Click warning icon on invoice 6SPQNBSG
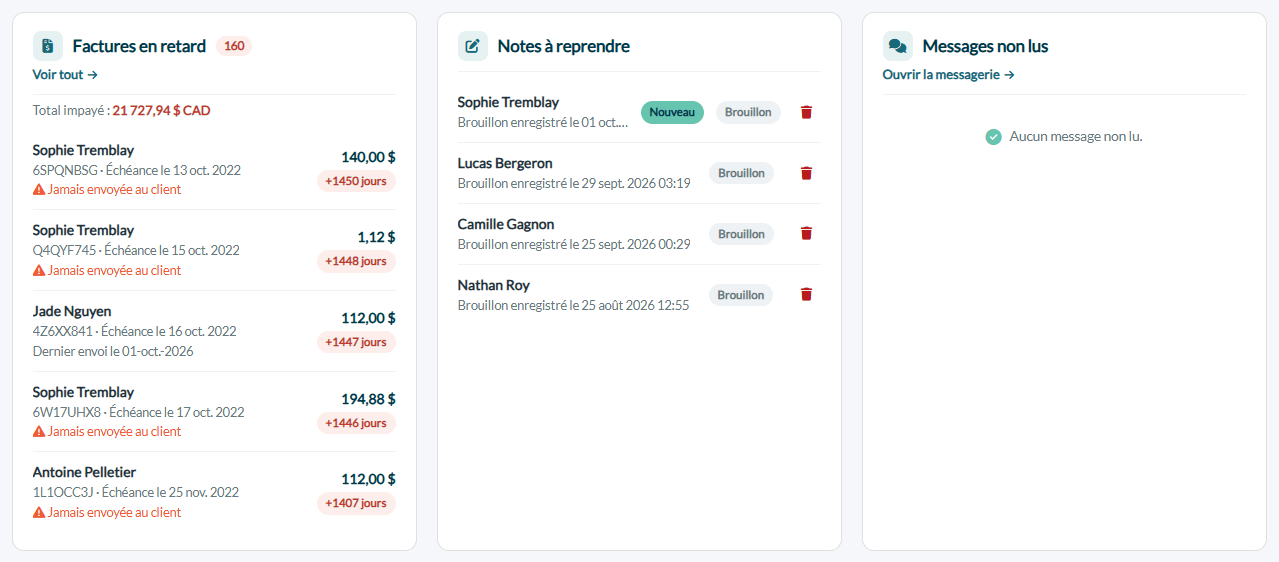Viewport: 1279px width, 562px height. click(x=39, y=189)
